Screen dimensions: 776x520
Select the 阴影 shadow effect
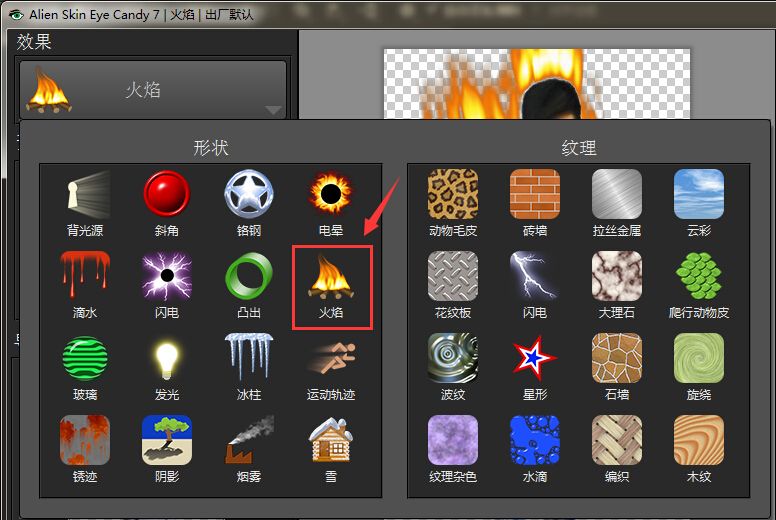(167, 449)
